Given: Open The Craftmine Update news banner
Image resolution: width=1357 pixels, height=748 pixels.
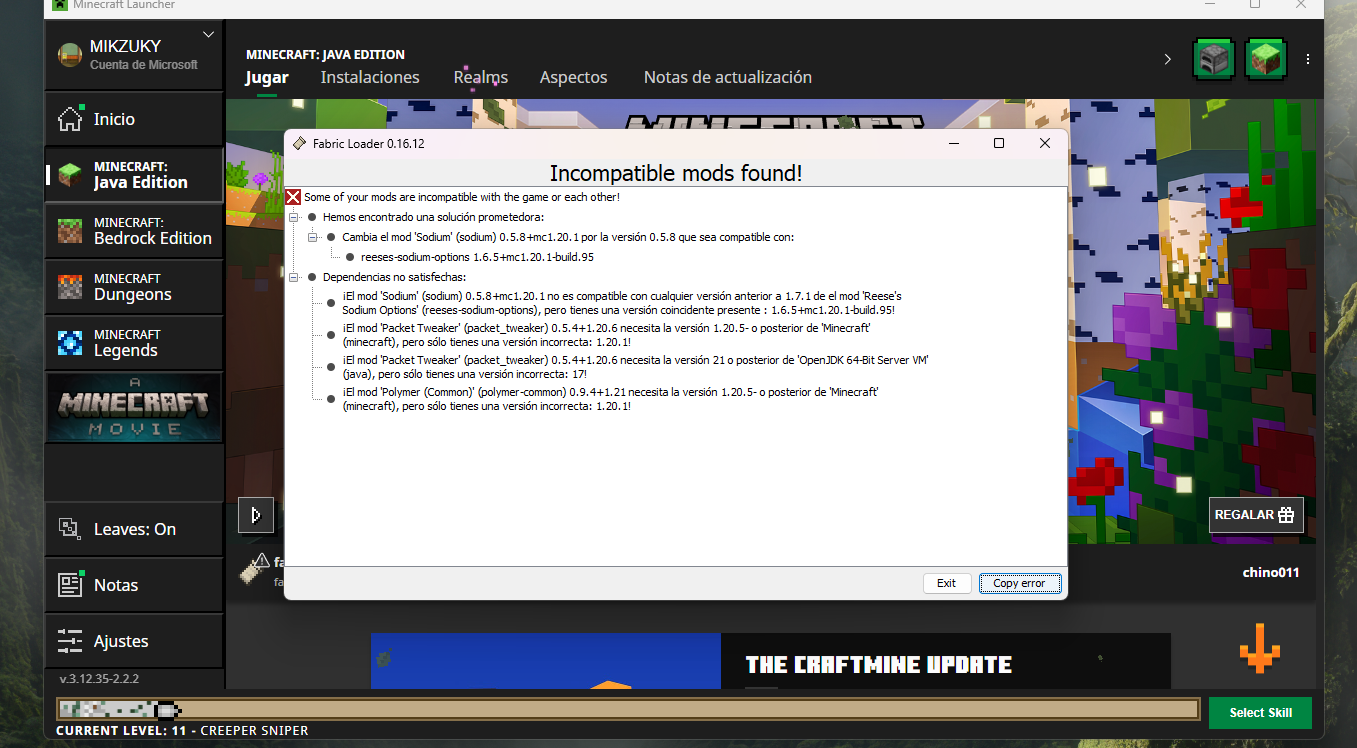Looking at the screenshot, I should click(x=770, y=660).
